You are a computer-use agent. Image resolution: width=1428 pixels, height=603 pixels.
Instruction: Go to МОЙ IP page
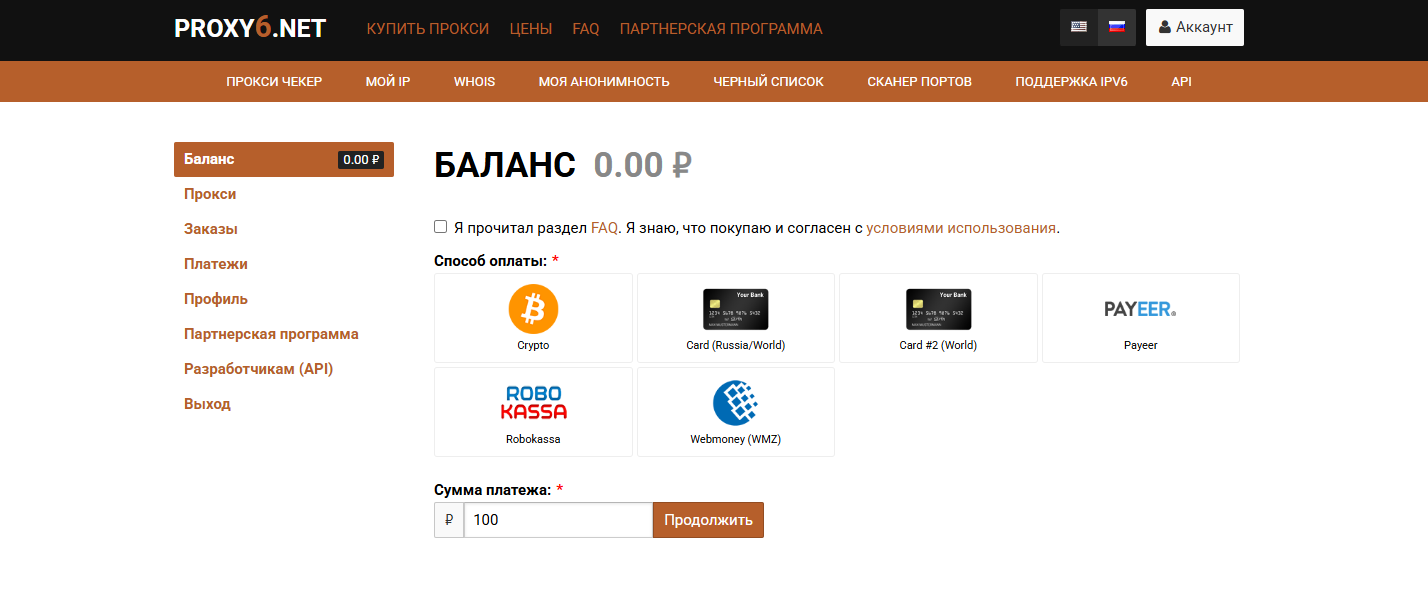[388, 82]
